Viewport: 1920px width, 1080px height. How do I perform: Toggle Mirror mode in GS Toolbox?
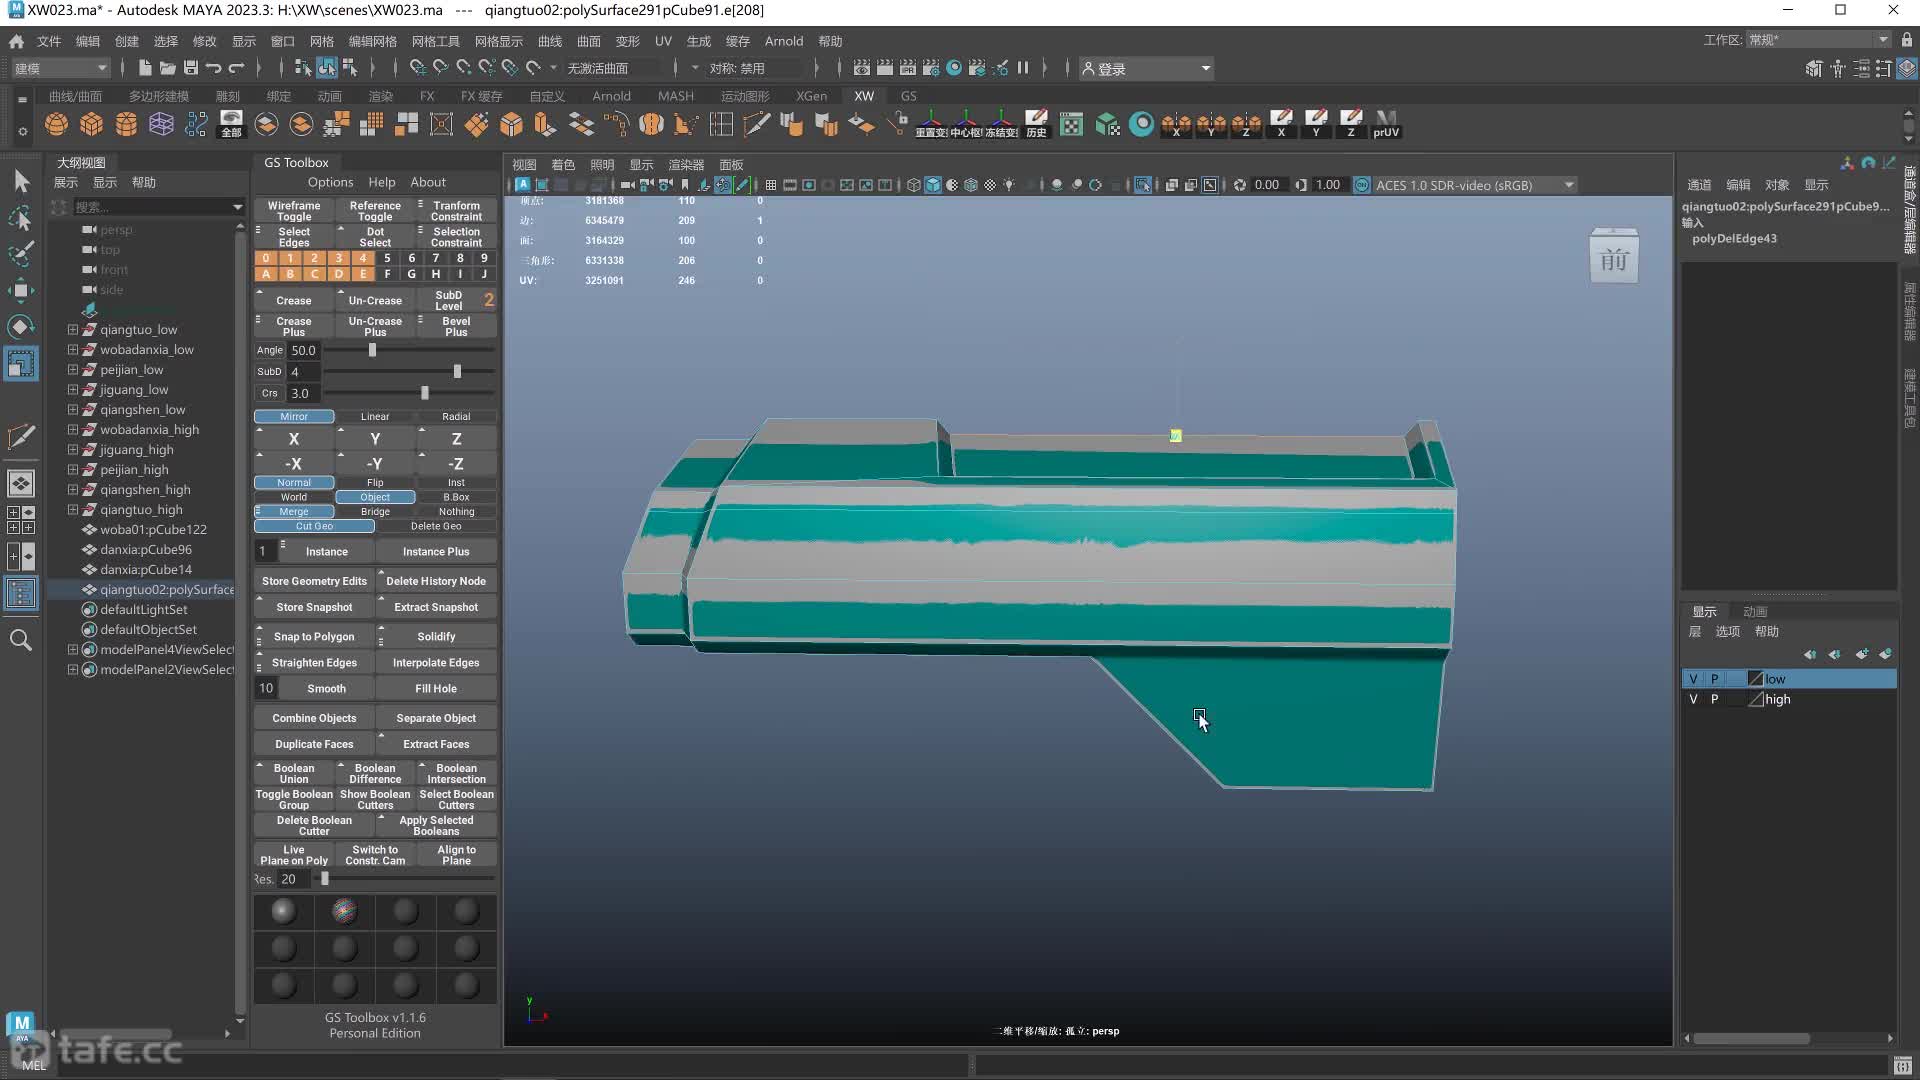(294, 416)
